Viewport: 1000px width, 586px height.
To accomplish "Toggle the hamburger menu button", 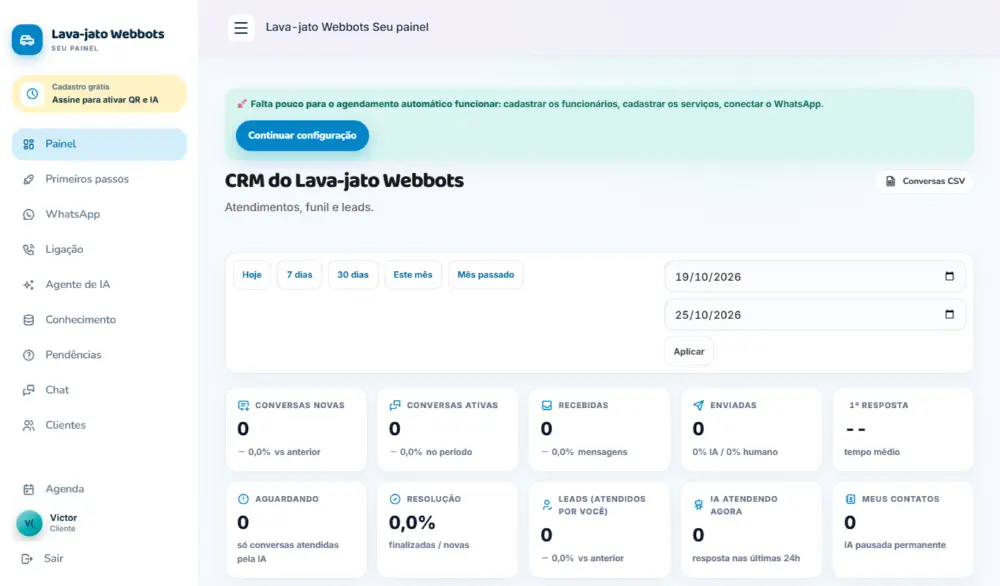I will point(241,27).
